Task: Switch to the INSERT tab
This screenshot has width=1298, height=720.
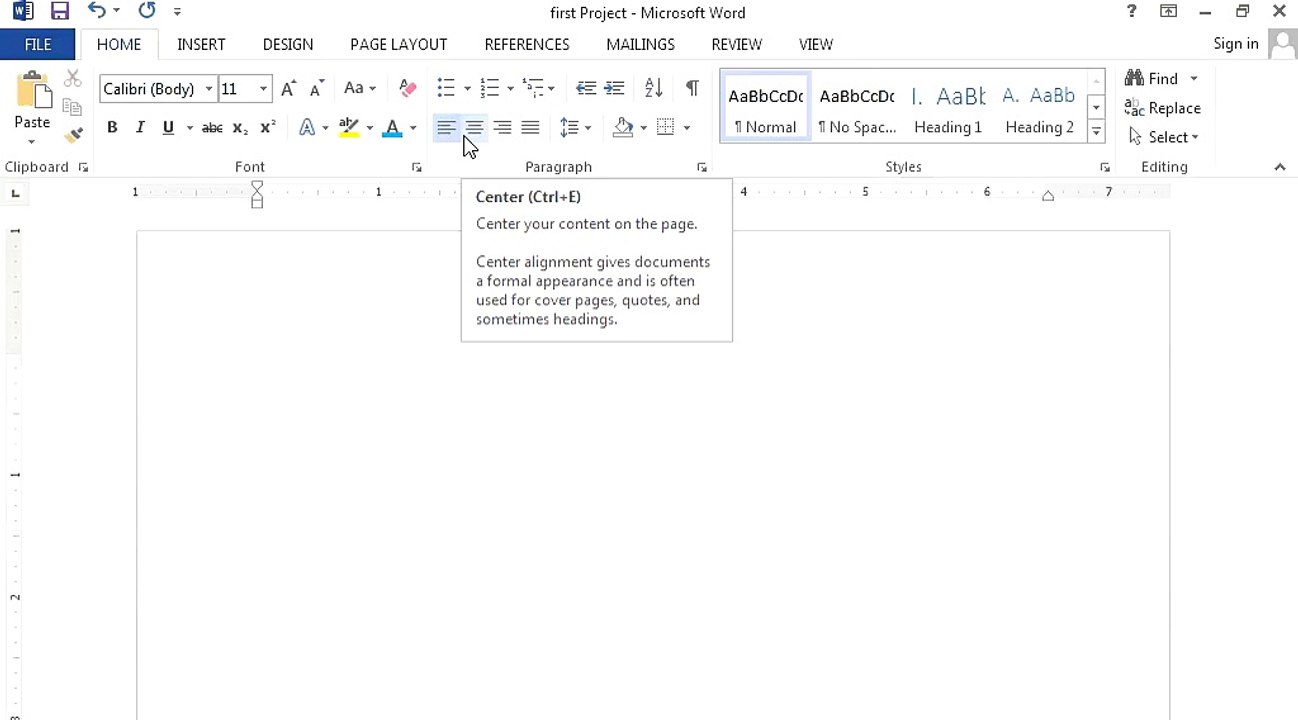Action: (x=201, y=44)
